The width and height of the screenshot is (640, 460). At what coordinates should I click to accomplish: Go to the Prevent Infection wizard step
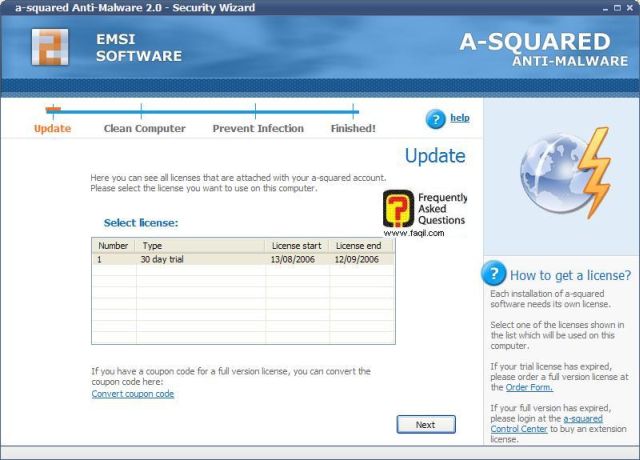pyautogui.click(x=258, y=128)
